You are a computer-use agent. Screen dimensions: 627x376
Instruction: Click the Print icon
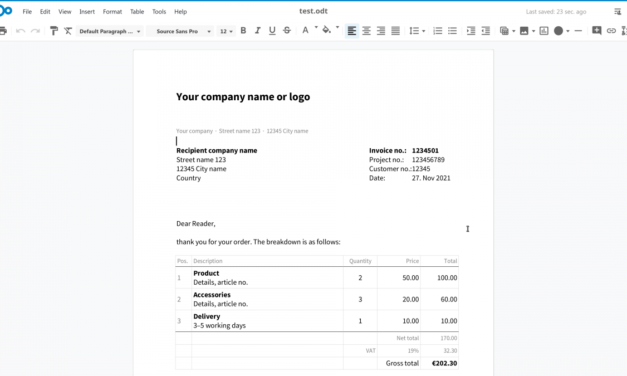pyautogui.click(x=3, y=31)
